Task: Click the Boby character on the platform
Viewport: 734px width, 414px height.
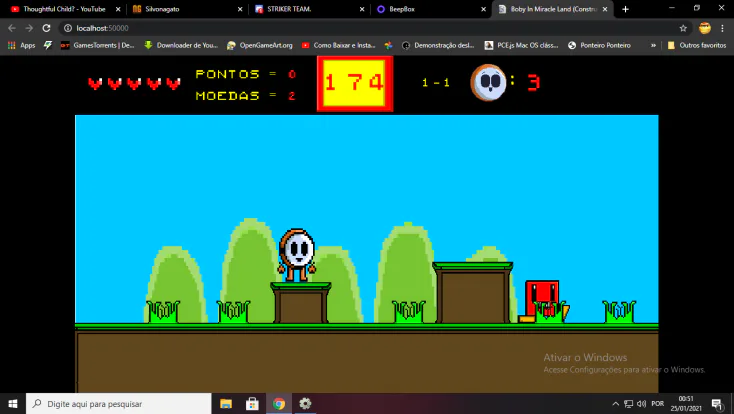Action: coord(297,255)
